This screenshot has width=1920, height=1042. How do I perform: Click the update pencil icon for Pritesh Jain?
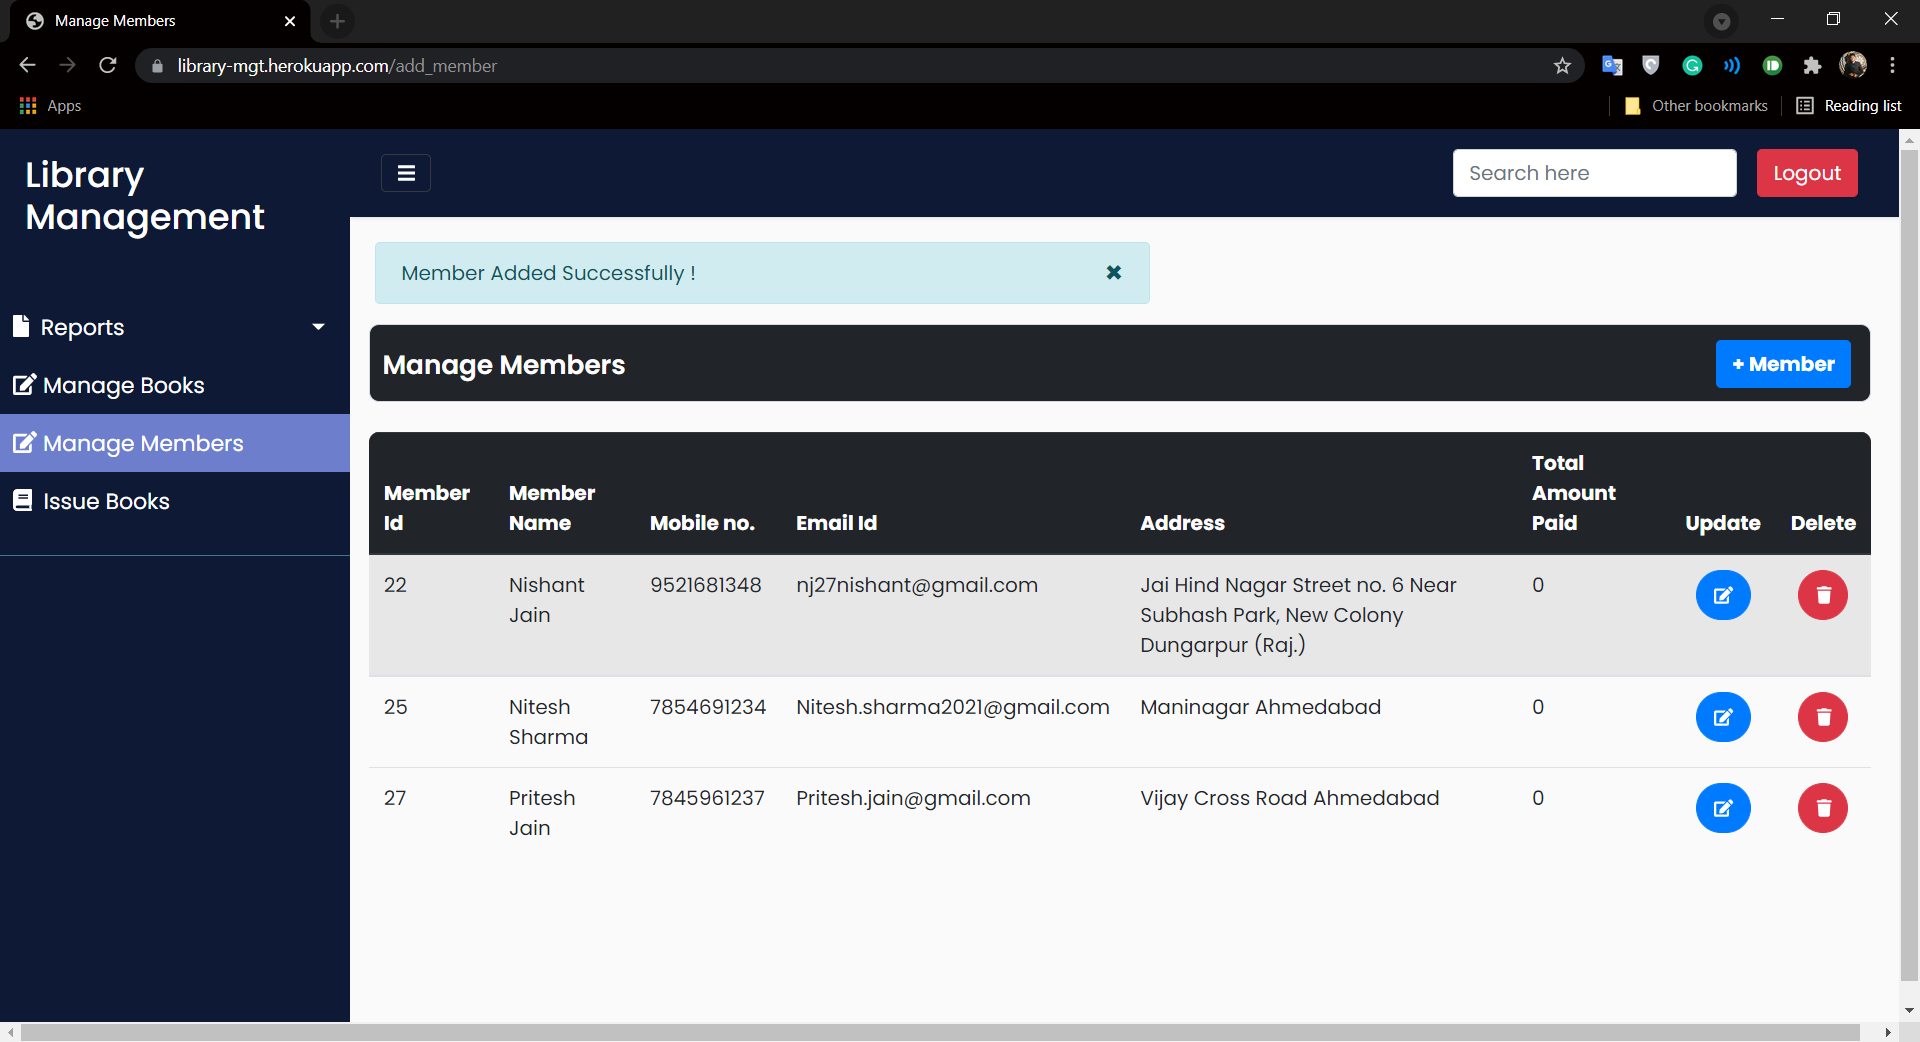pos(1723,808)
